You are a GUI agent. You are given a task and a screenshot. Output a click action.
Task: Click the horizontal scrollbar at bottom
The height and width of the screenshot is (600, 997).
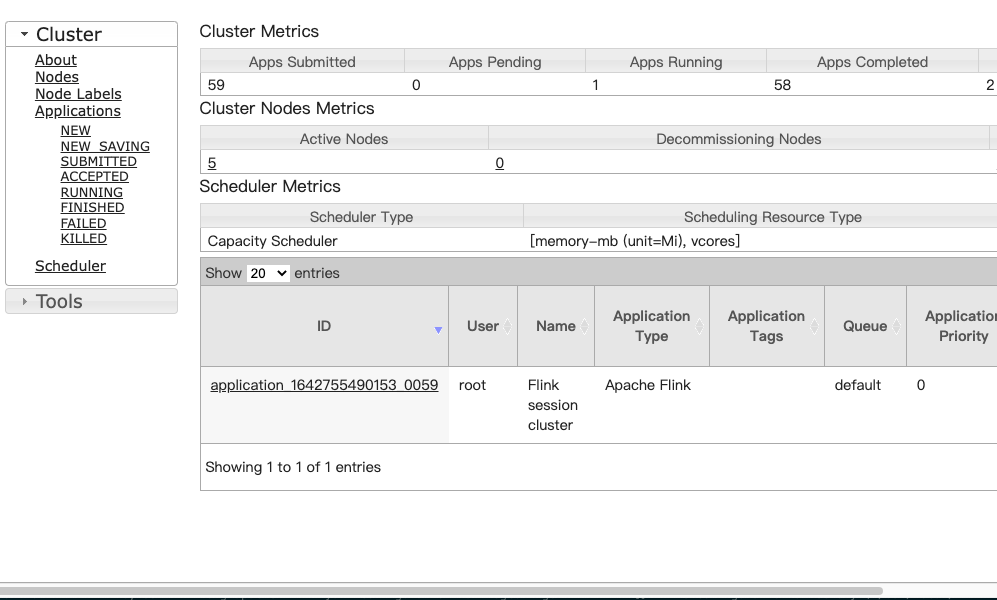[441, 591]
